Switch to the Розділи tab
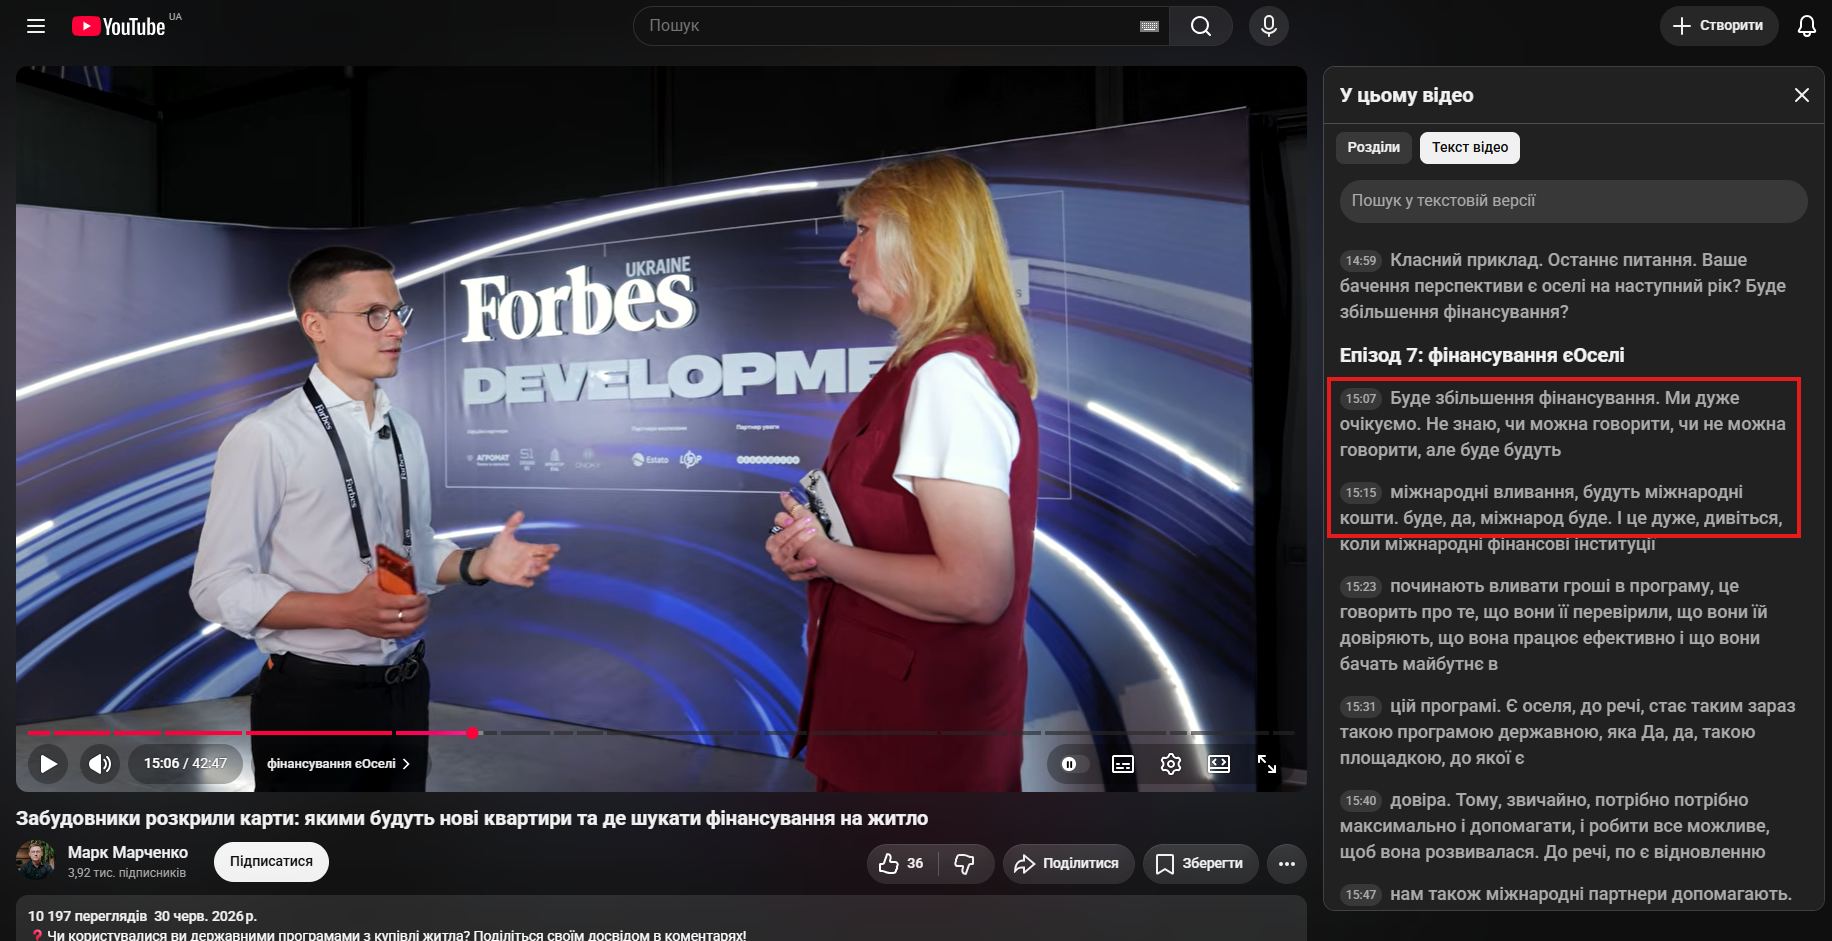Viewport: 1832px width, 941px height. click(x=1374, y=148)
